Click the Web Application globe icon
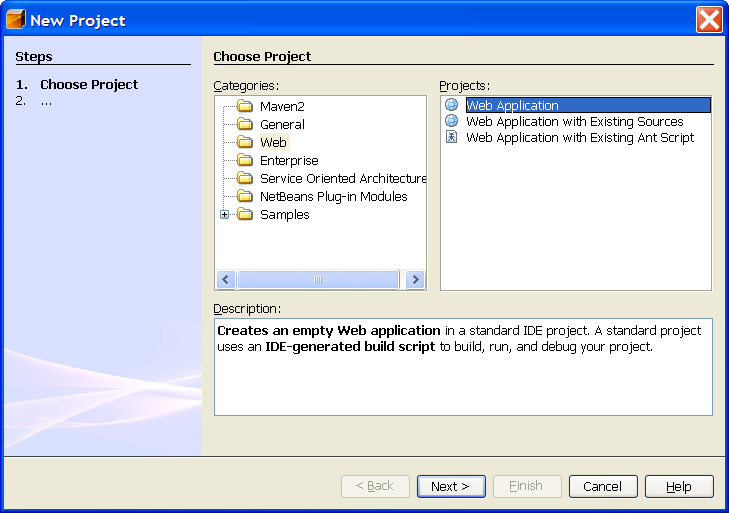This screenshot has width=729, height=513. (x=451, y=105)
